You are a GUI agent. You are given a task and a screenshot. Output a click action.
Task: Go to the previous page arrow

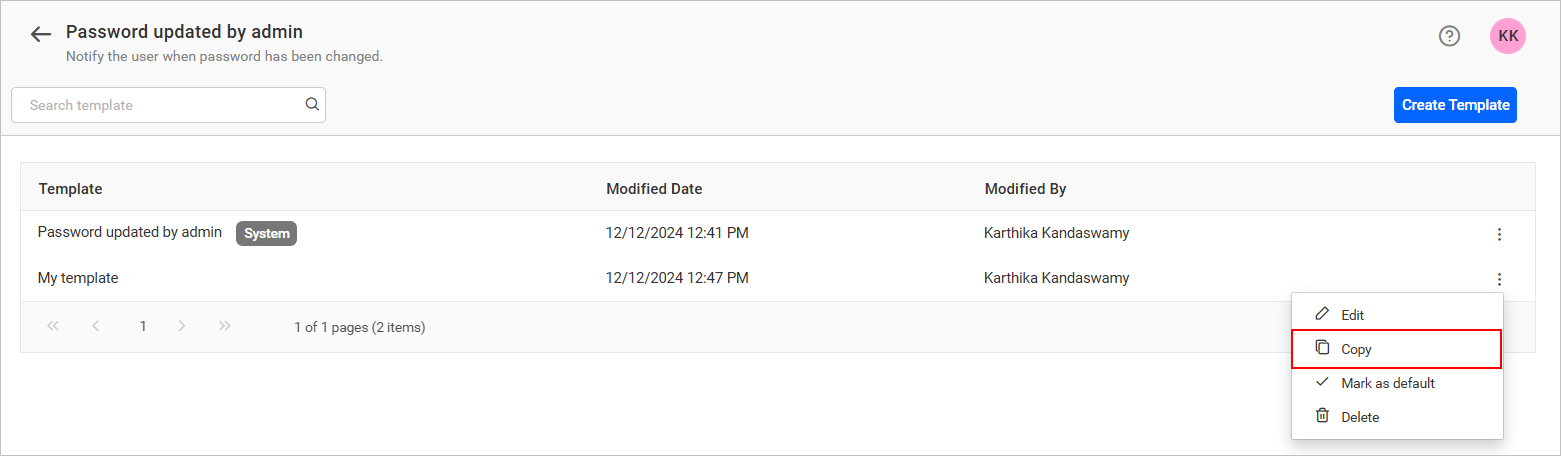(96, 326)
